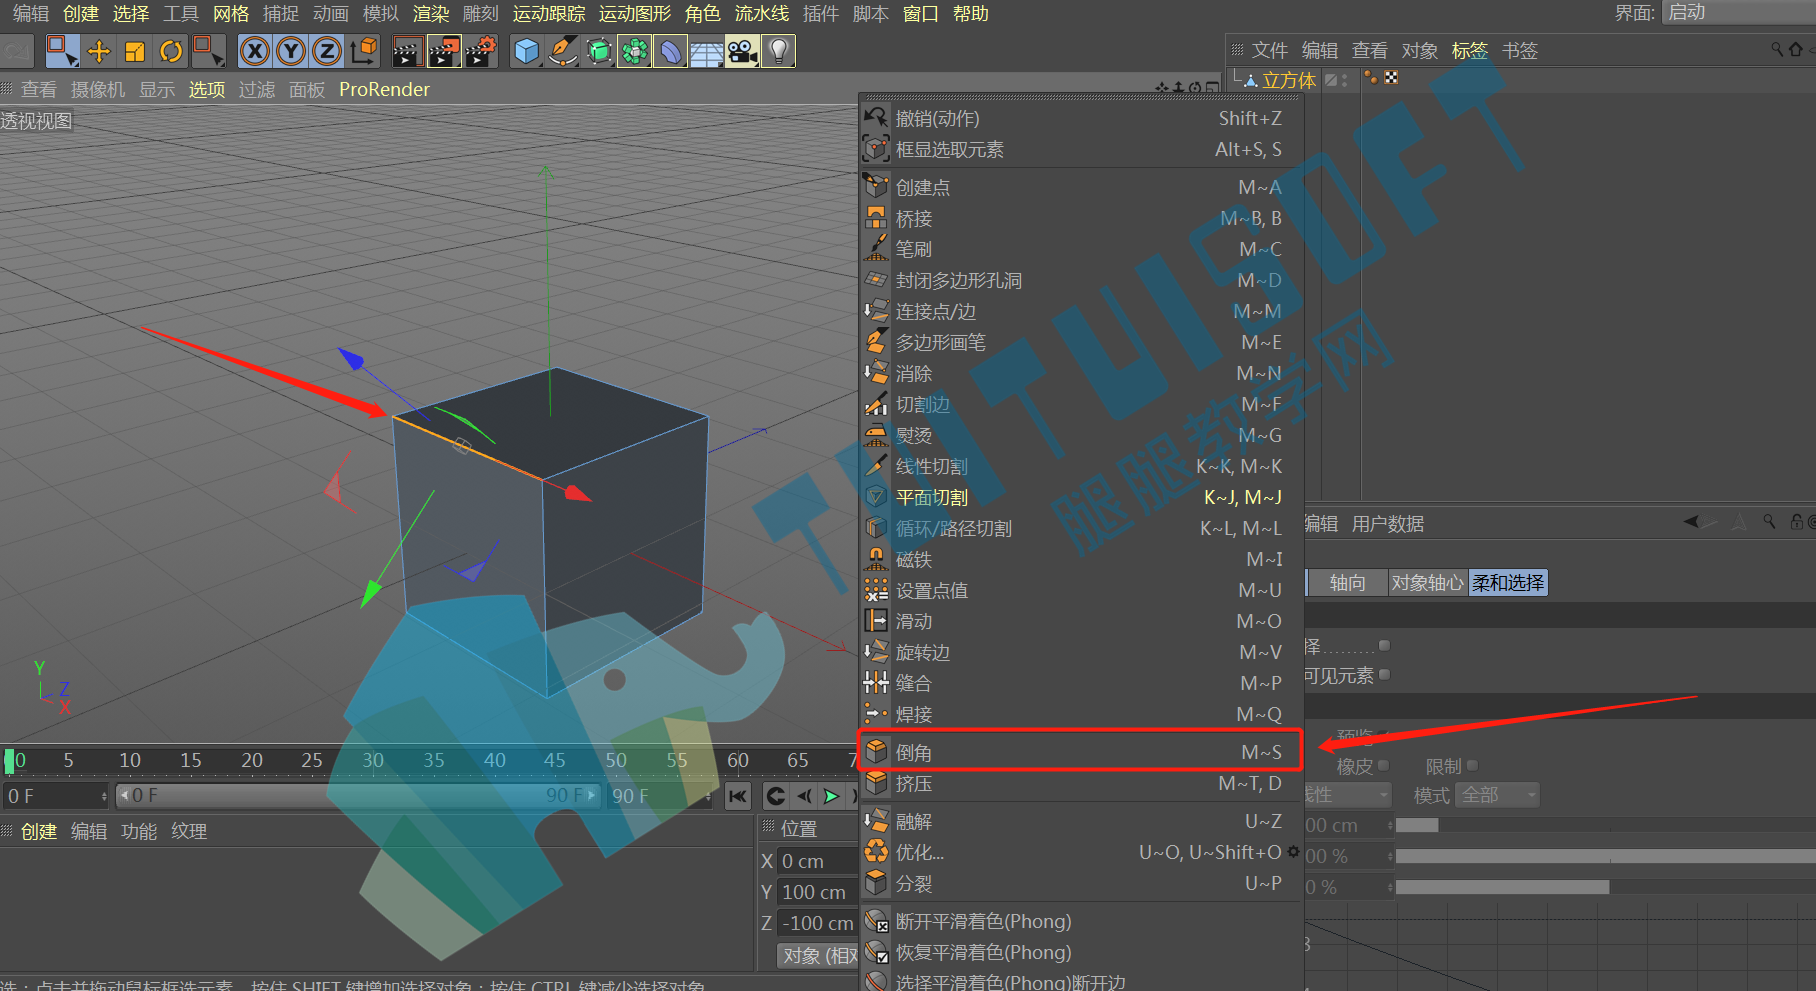Click the current frame field 0 F
The image size is (1816, 991).
pos(55,796)
